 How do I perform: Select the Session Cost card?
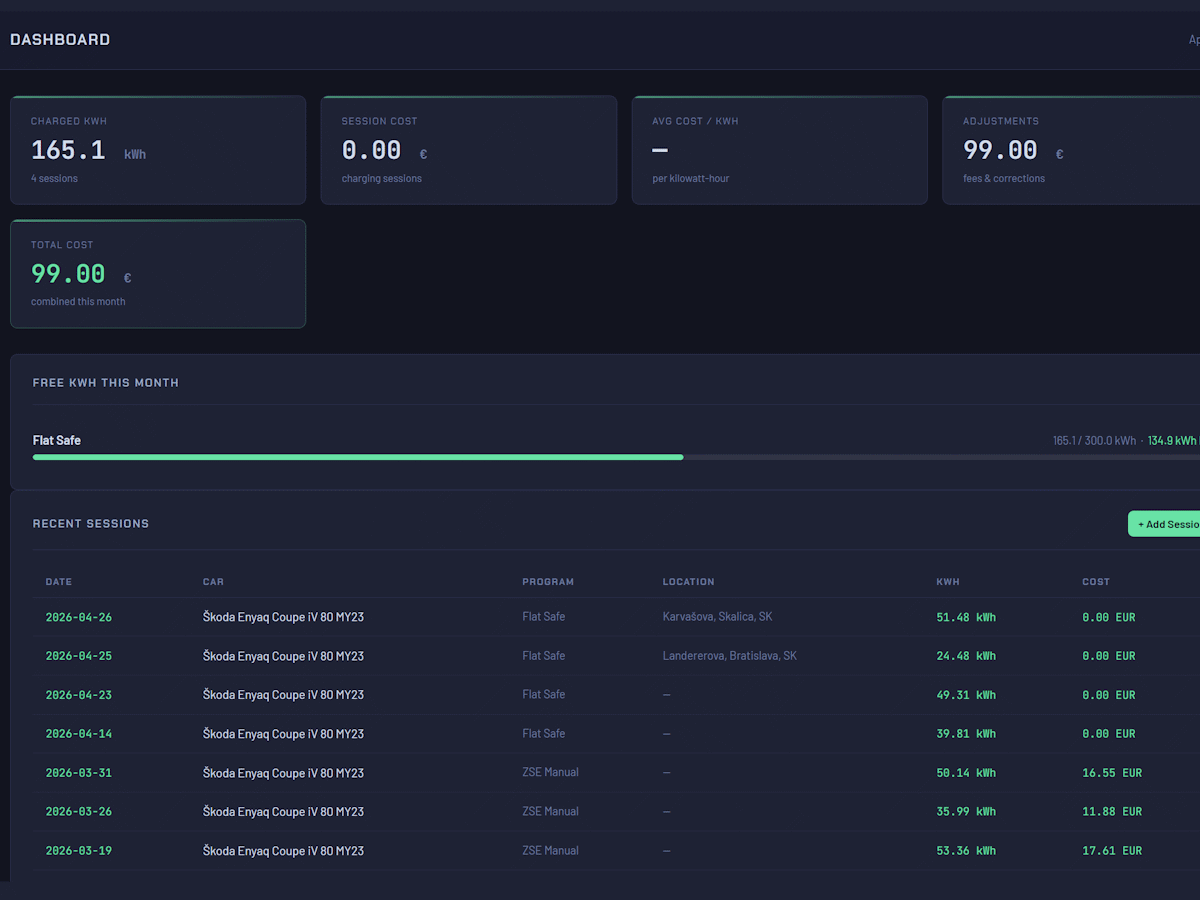(x=468, y=150)
